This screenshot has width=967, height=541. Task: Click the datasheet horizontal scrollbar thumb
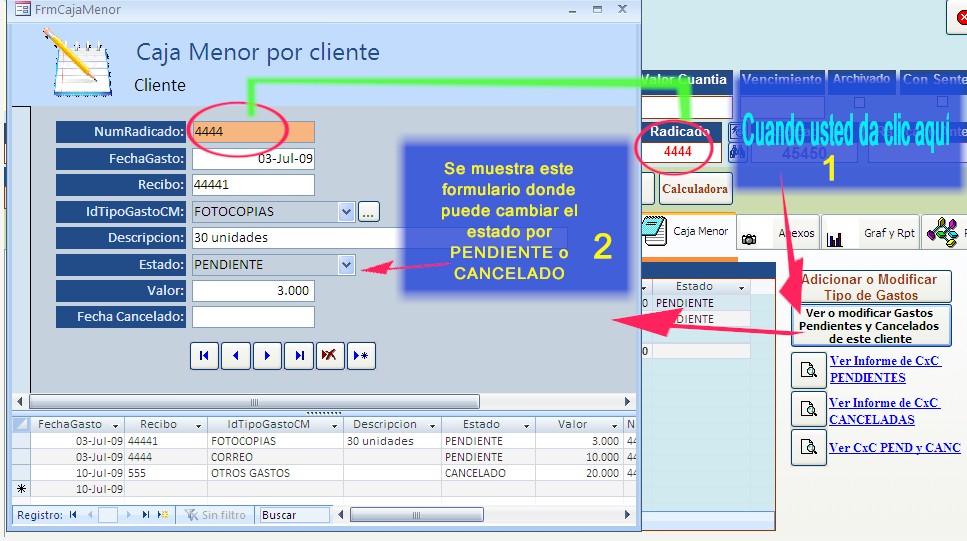pos(416,514)
